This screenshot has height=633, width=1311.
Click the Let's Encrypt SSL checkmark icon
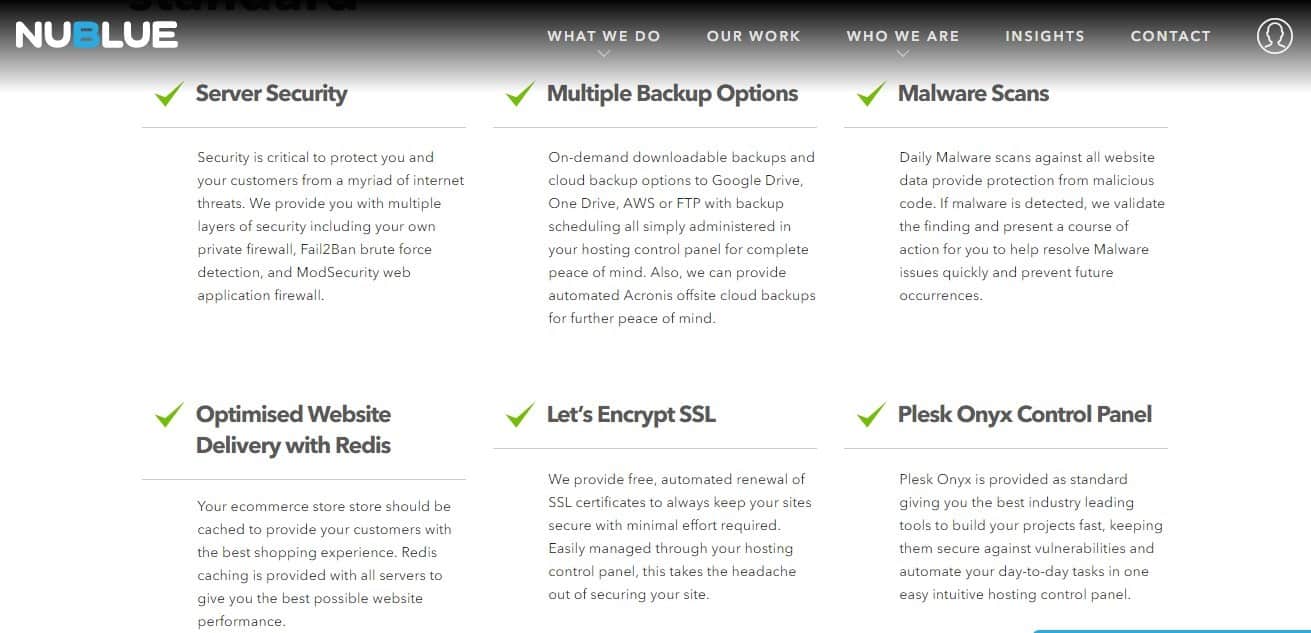click(x=520, y=415)
